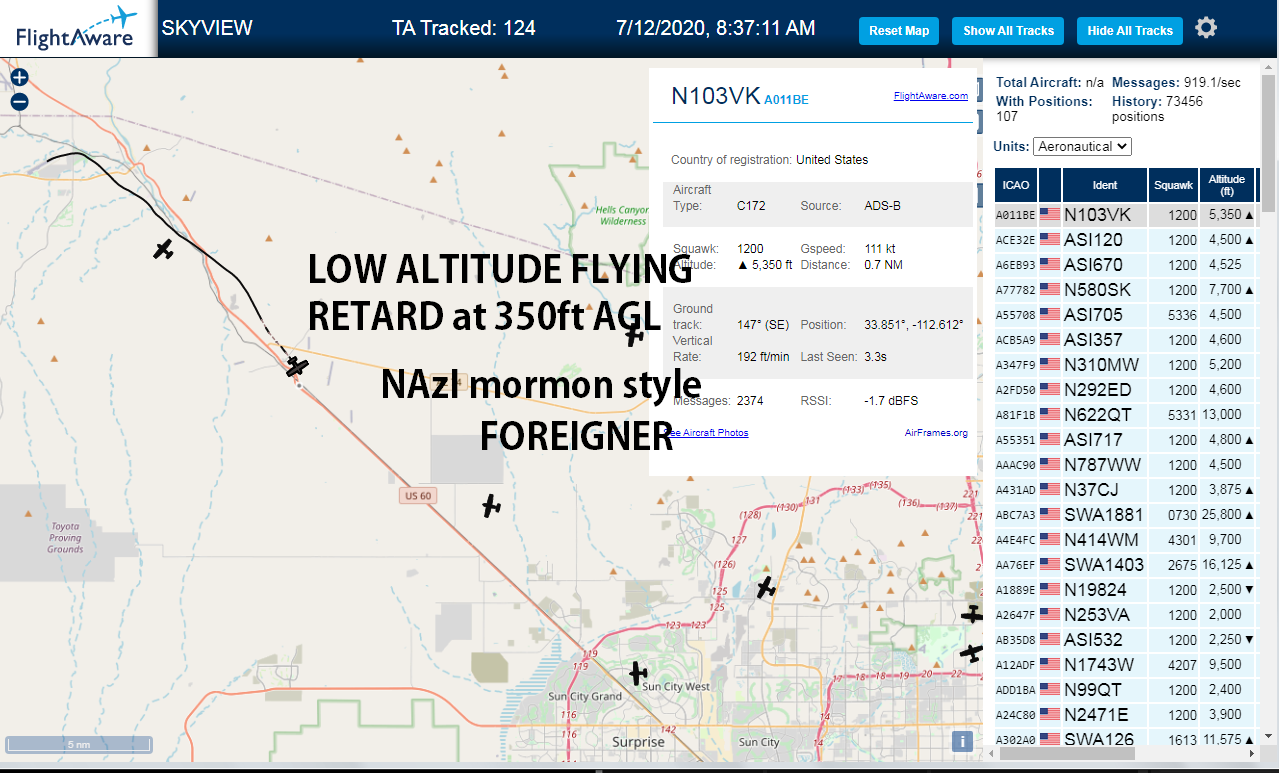Click the N103VK title in info panel
This screenshot has height=773, width=1279.
tap(716, 96)
